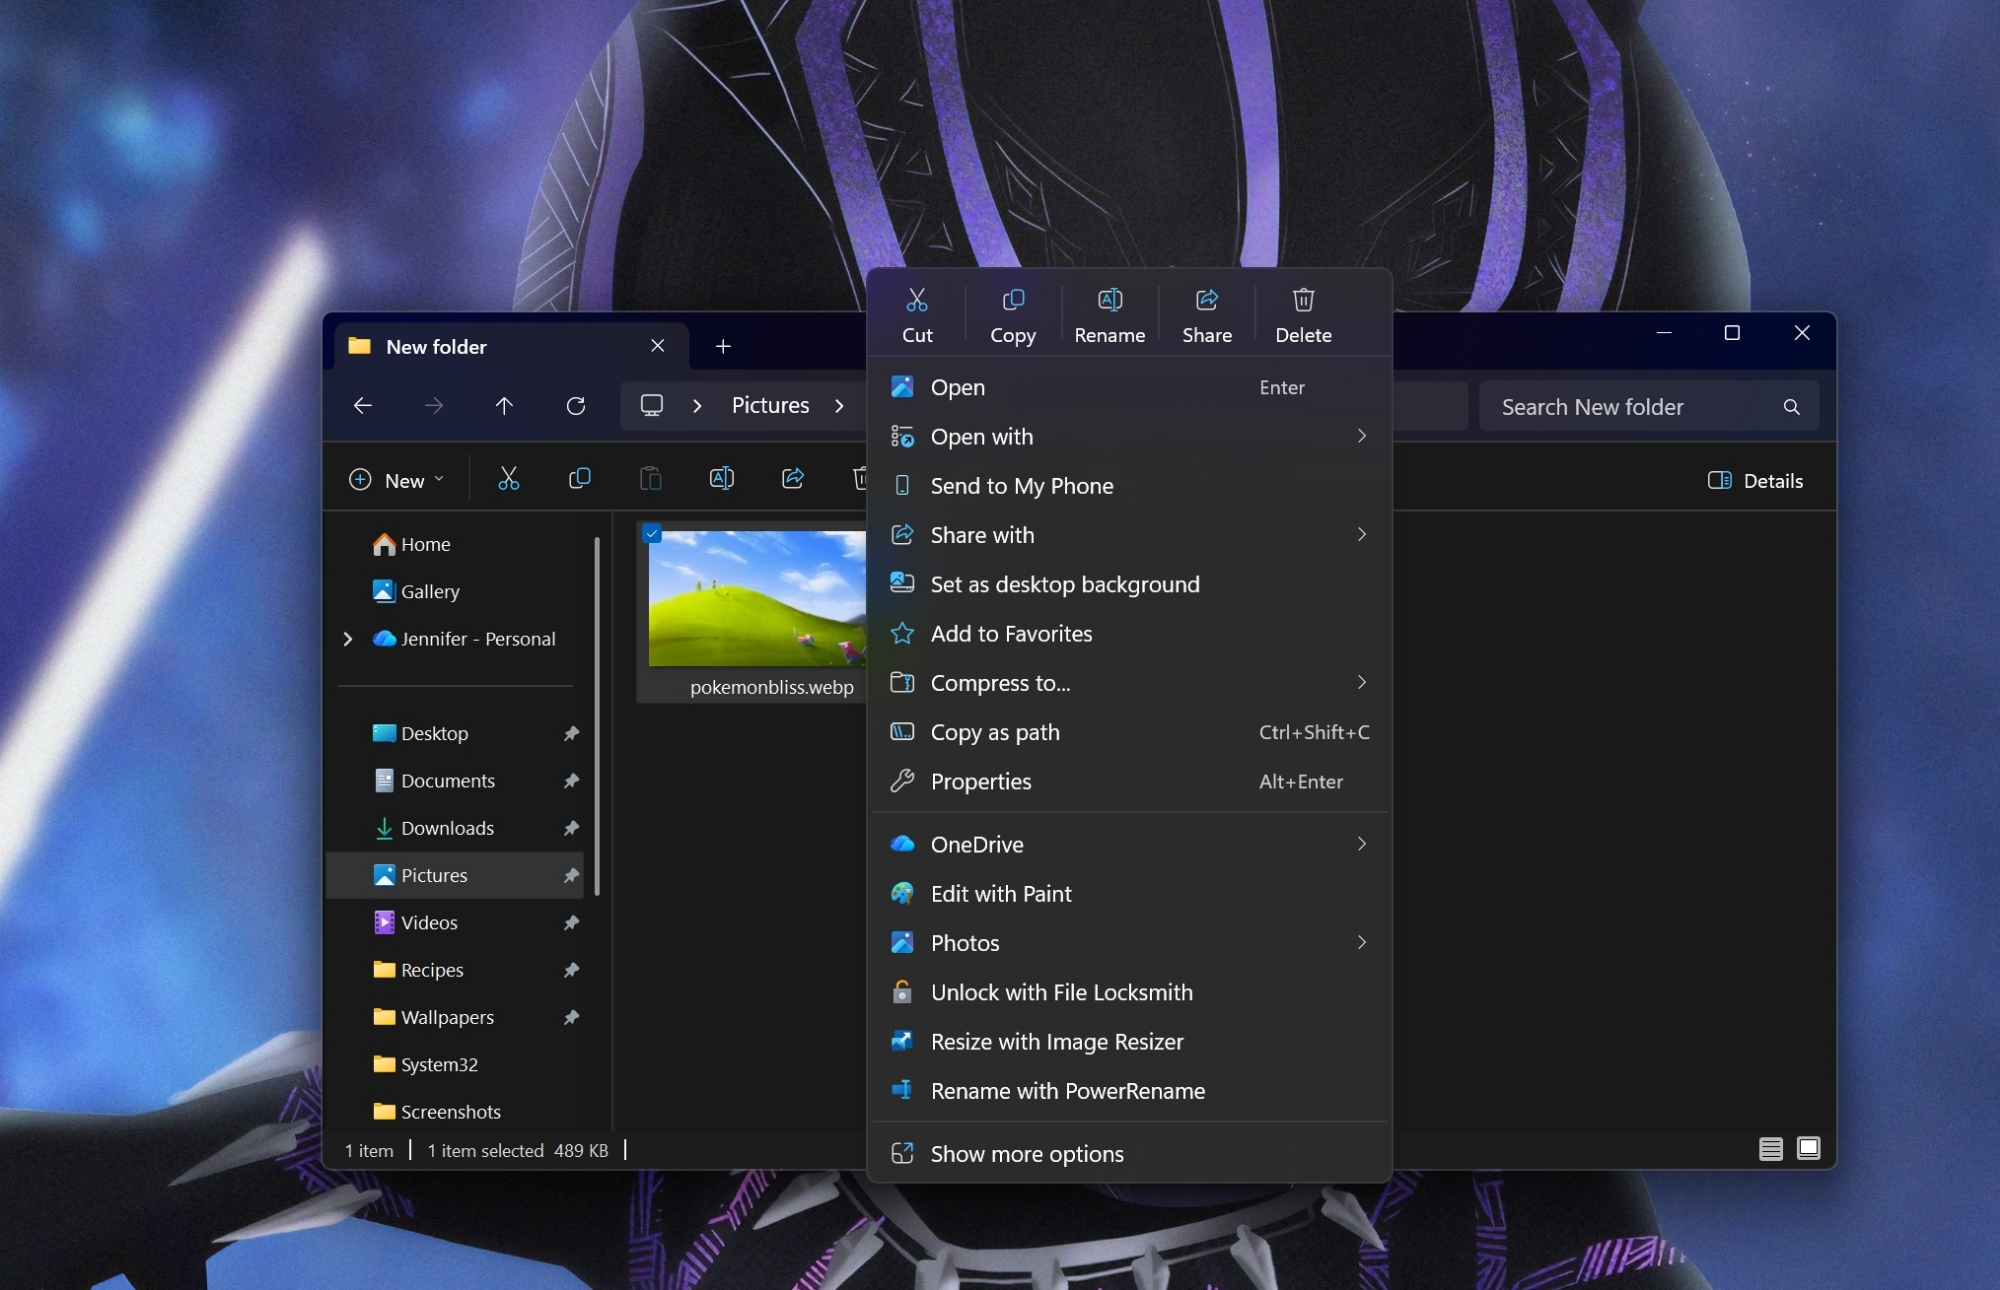2000x1290 pixels.
Task: Uncheck pokemonbliss.webp selection checkbox
Action: coord(652,534)
